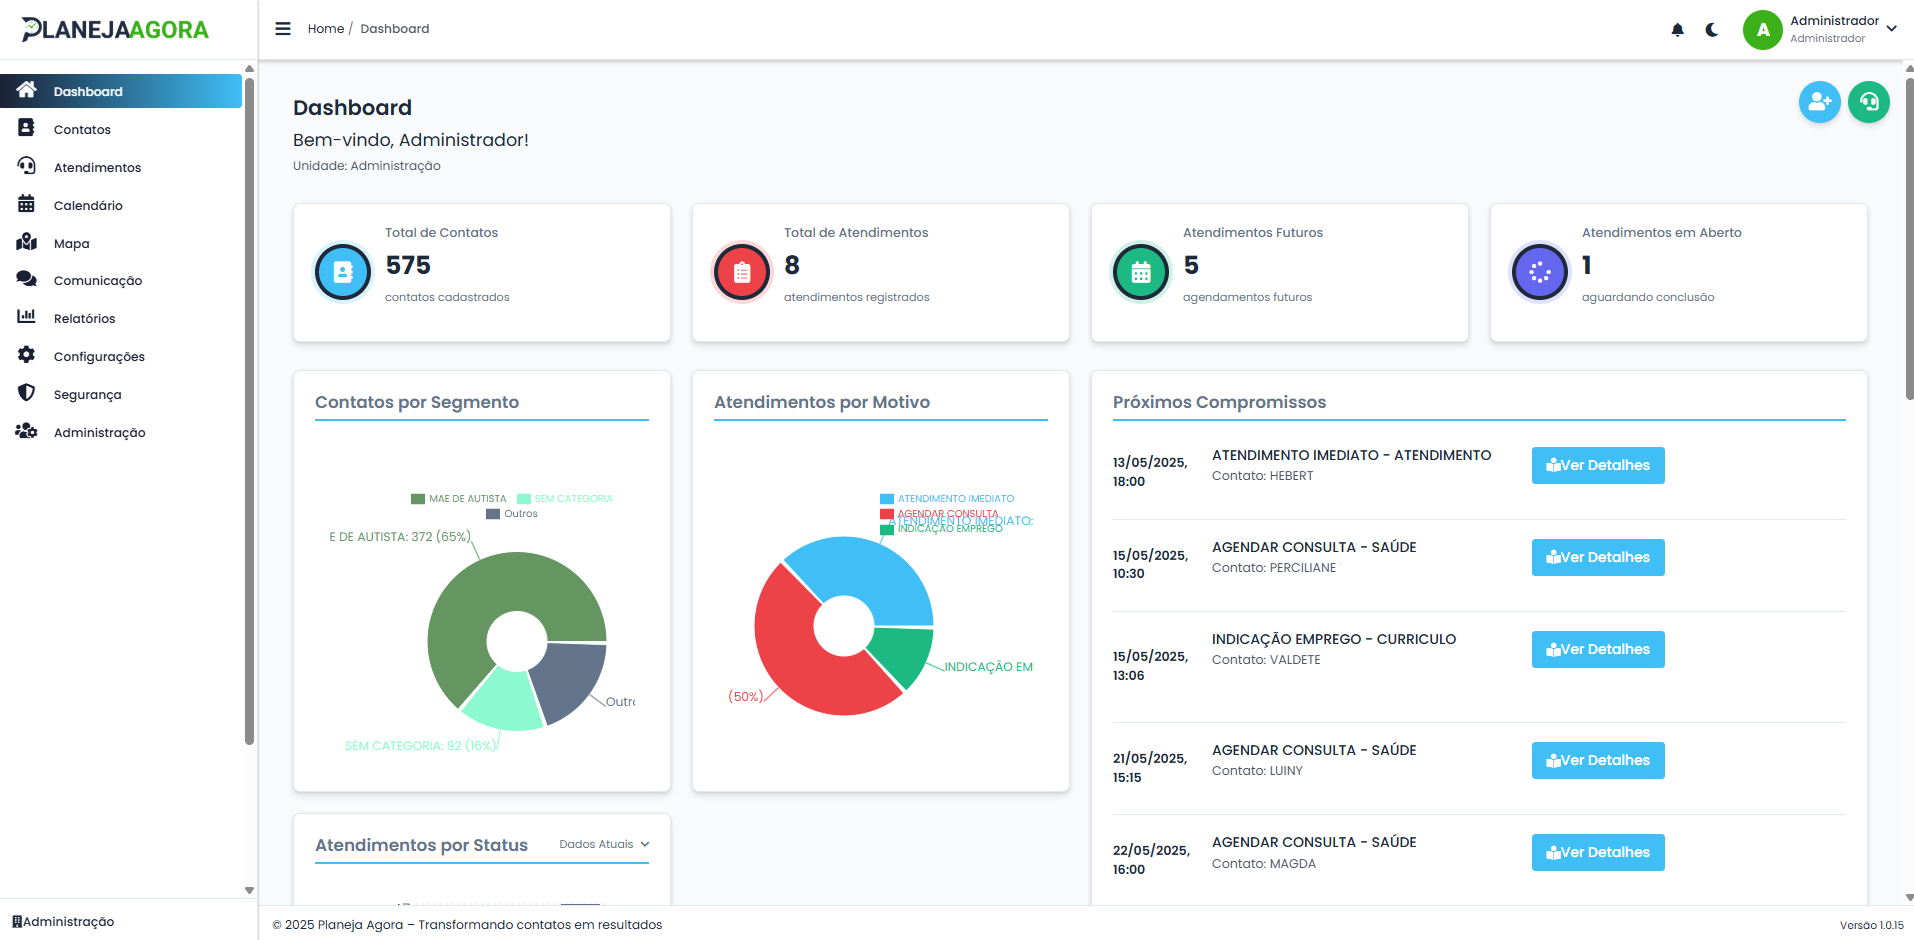Open the Contatos section icon
Viewport: 1914px width, 940px height.
27,129
